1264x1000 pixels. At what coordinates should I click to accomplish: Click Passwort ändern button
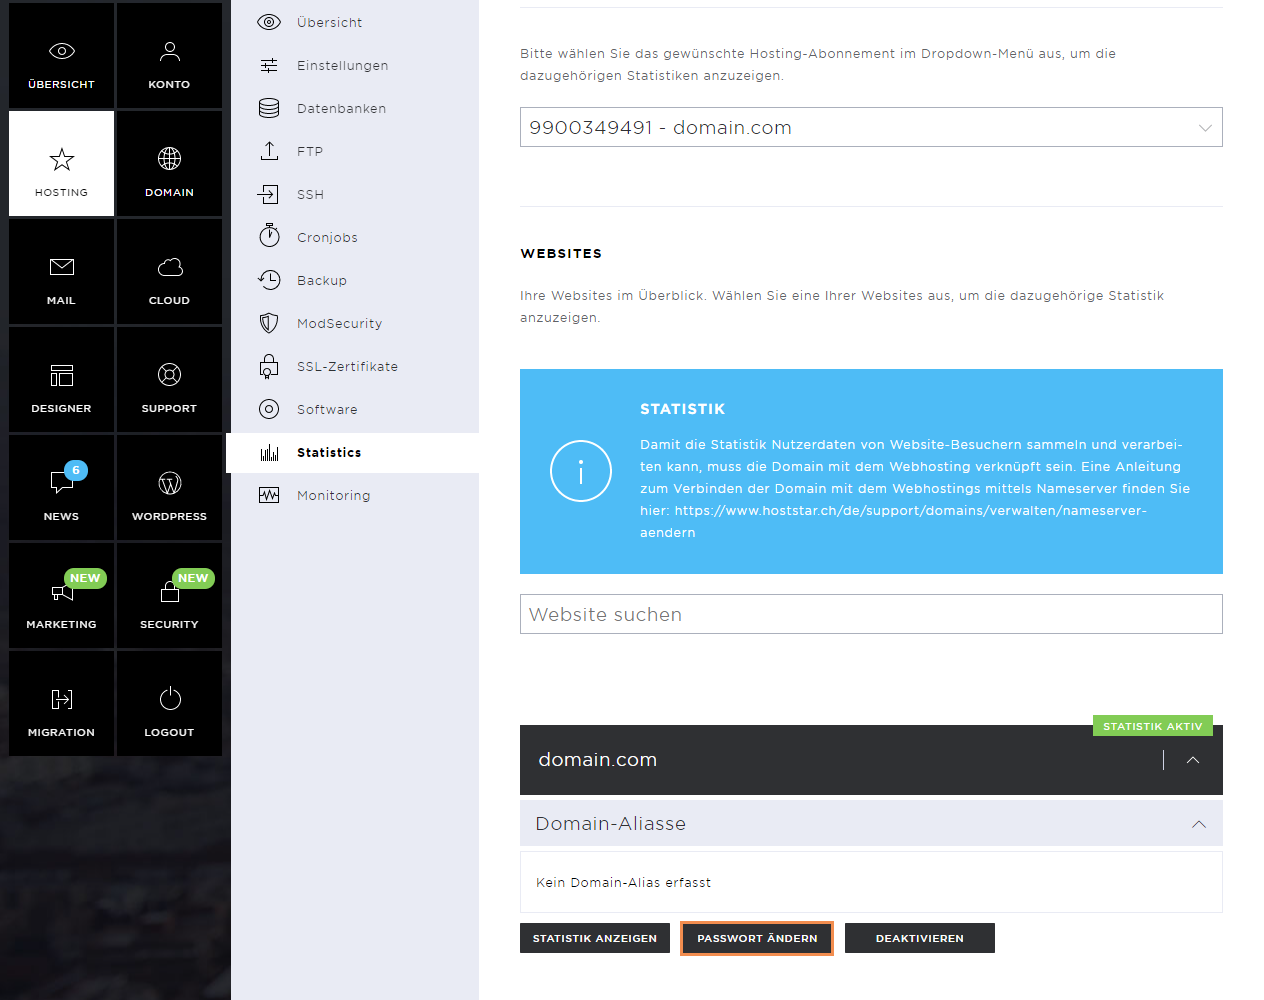(x=757, y=938)
